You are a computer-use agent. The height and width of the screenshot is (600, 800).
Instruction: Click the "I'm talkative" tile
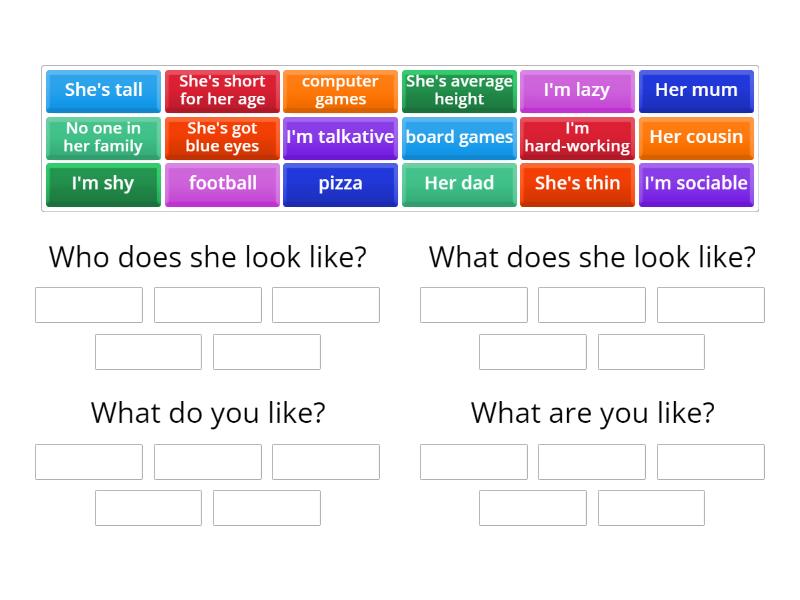[340, 137]
